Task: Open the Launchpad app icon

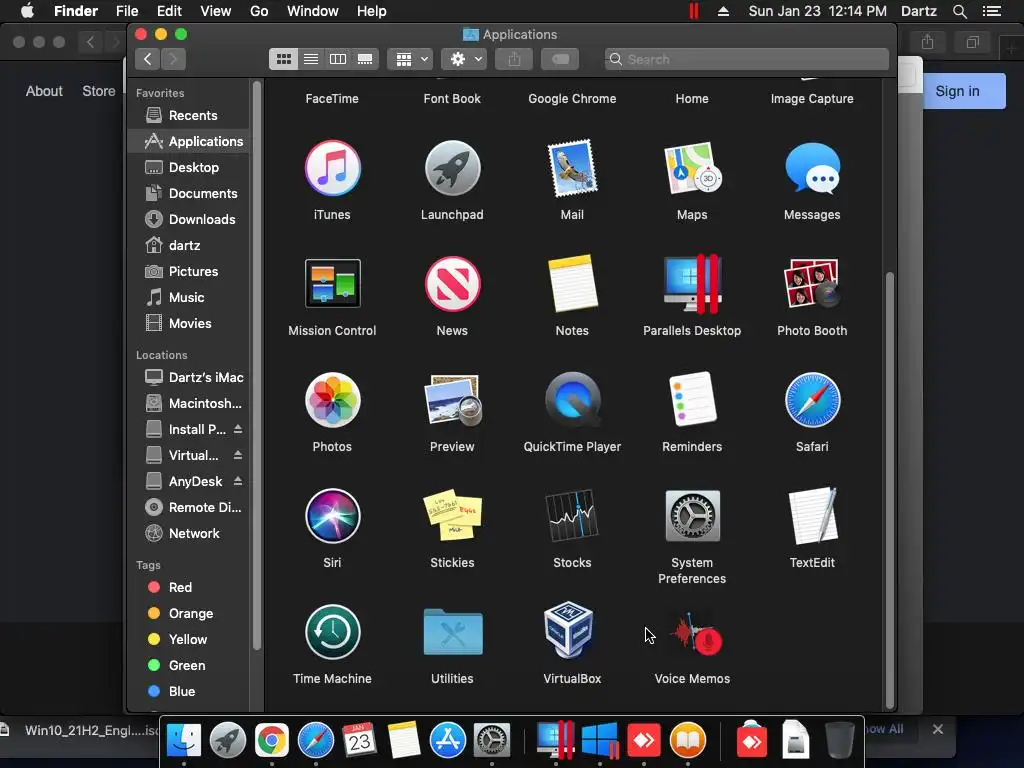Action: (x=452, y=168)
